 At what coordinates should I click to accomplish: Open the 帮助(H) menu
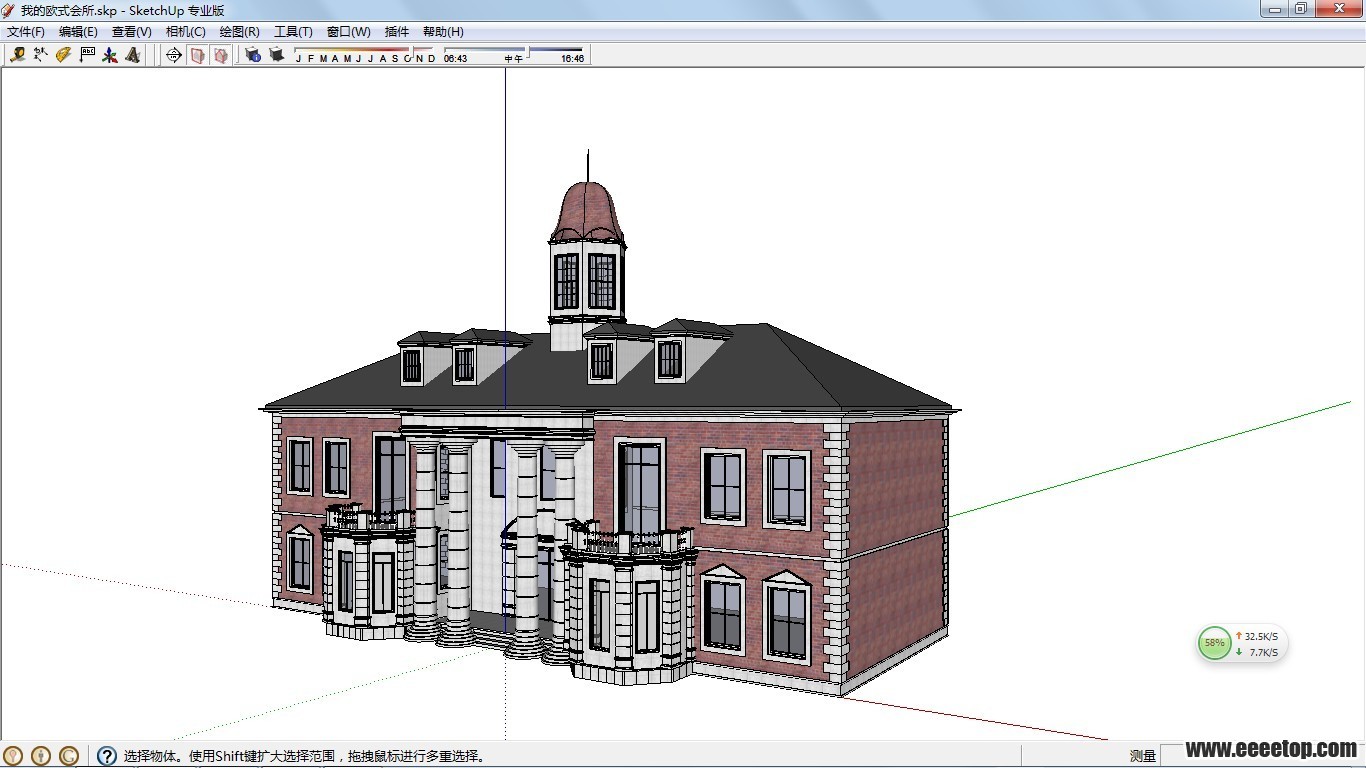point(443,32)
